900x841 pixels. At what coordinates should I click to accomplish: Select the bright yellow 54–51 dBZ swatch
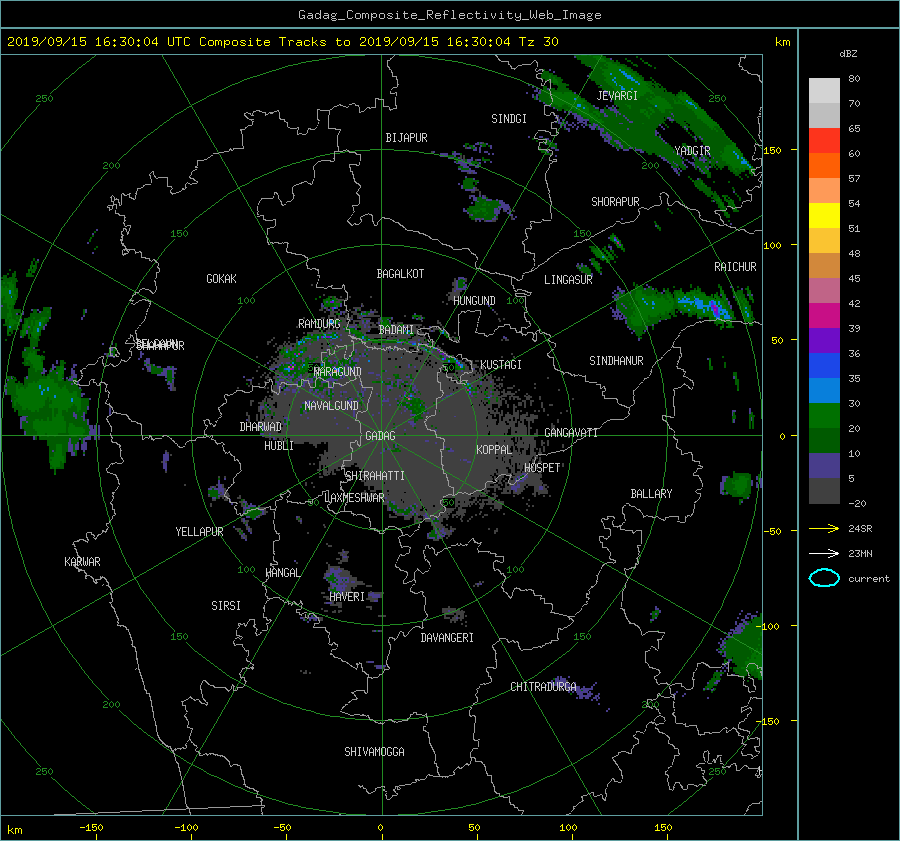pyautogui.click(x=824, y=216)
